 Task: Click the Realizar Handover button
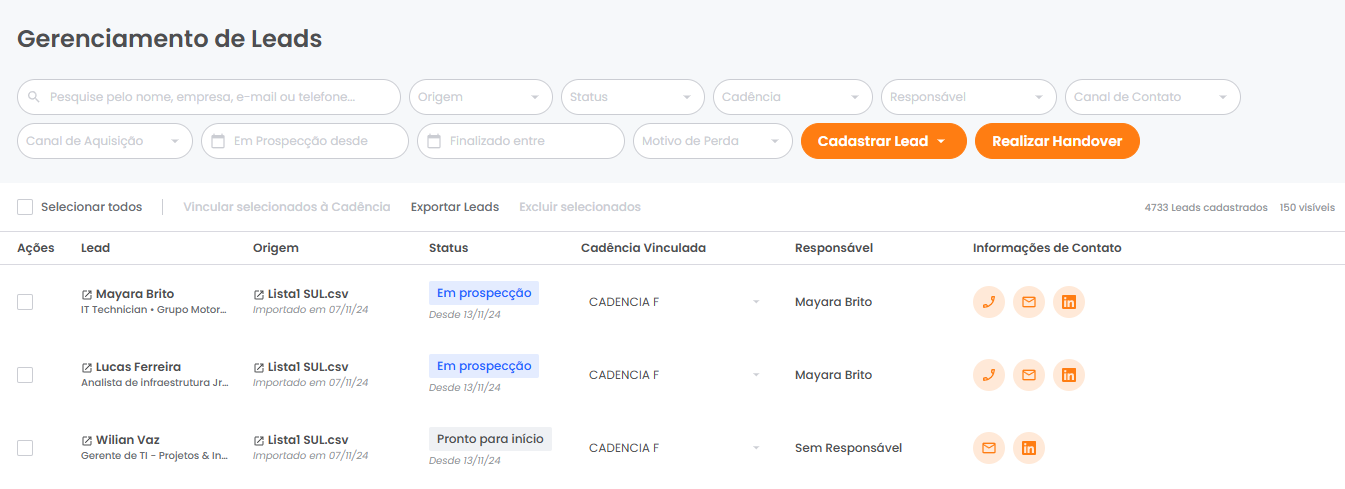(x=1057, y=141)
